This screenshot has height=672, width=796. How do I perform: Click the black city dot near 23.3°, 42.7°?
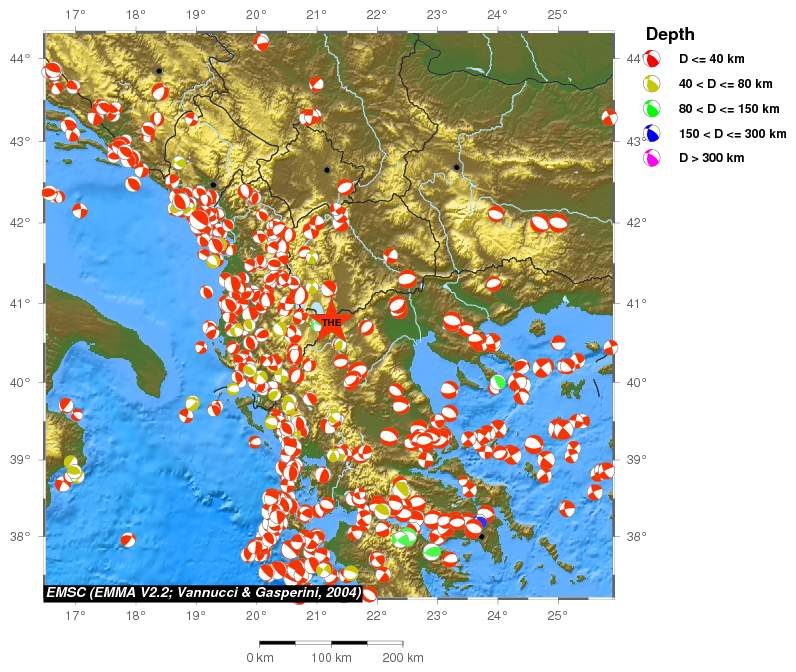[x=456, y=167]
